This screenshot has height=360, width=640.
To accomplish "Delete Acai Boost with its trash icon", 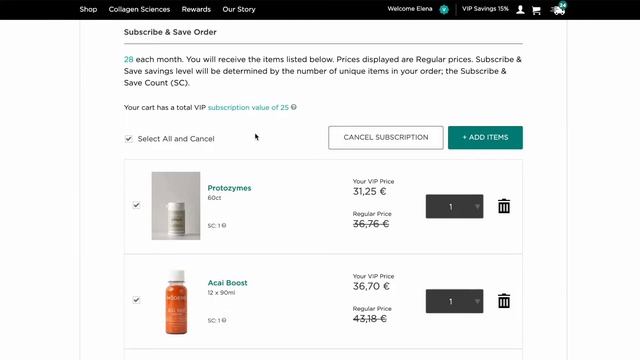I will [504, 301].
